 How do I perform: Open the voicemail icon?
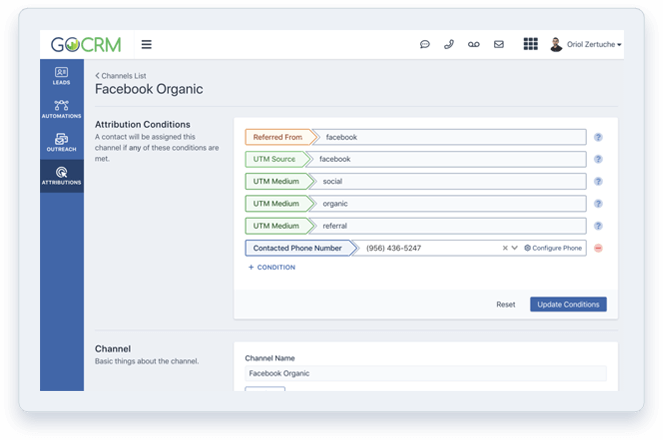tap(474, 44)
